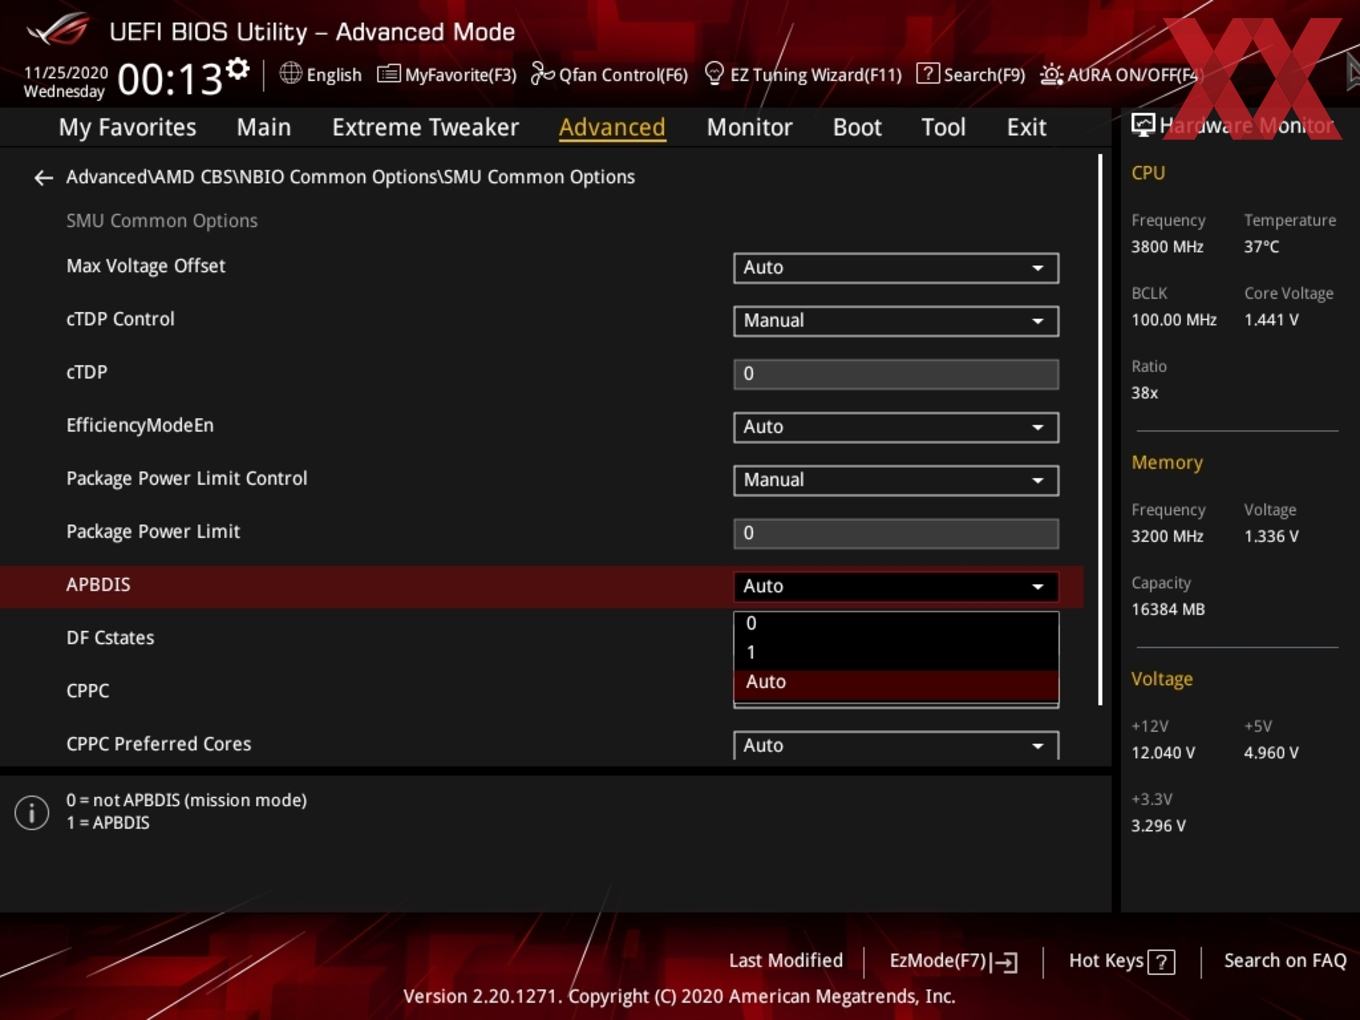
Task: Click the CPU frequency 3800 MHz value
Action: pyautogui.click(x=1167, y=247)
